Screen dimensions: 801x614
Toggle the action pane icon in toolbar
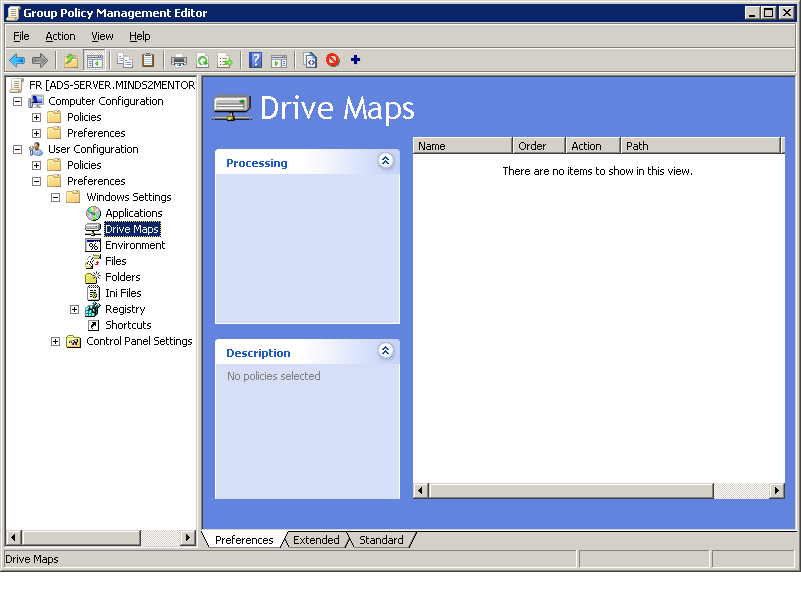(x=279, y=60)
